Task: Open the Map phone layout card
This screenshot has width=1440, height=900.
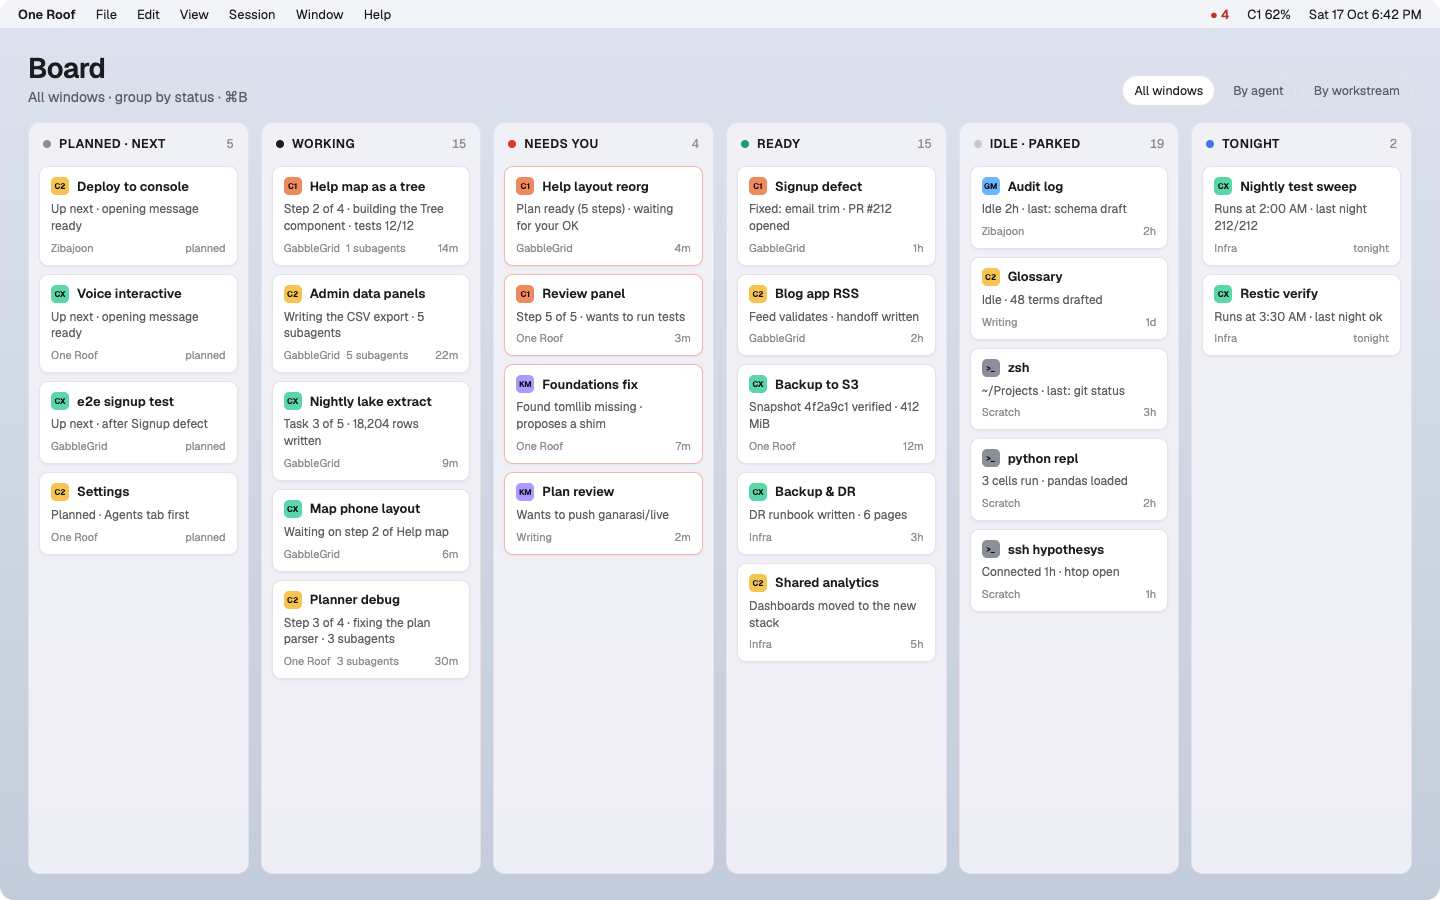Action: click(x=371, y=531)
